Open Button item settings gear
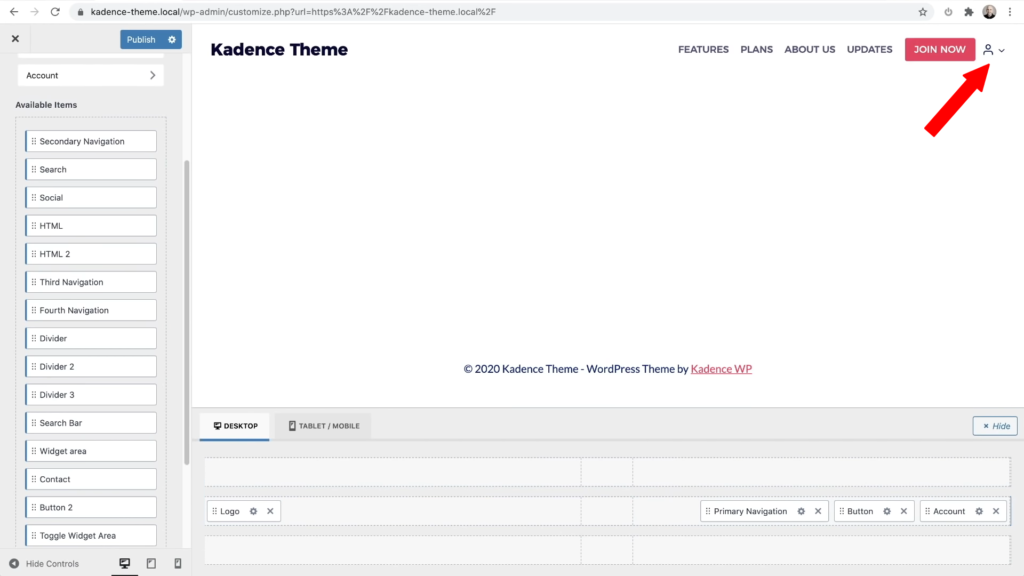Image resolution: width=1024 pixels, height=576 pixels. click(887, 511)
